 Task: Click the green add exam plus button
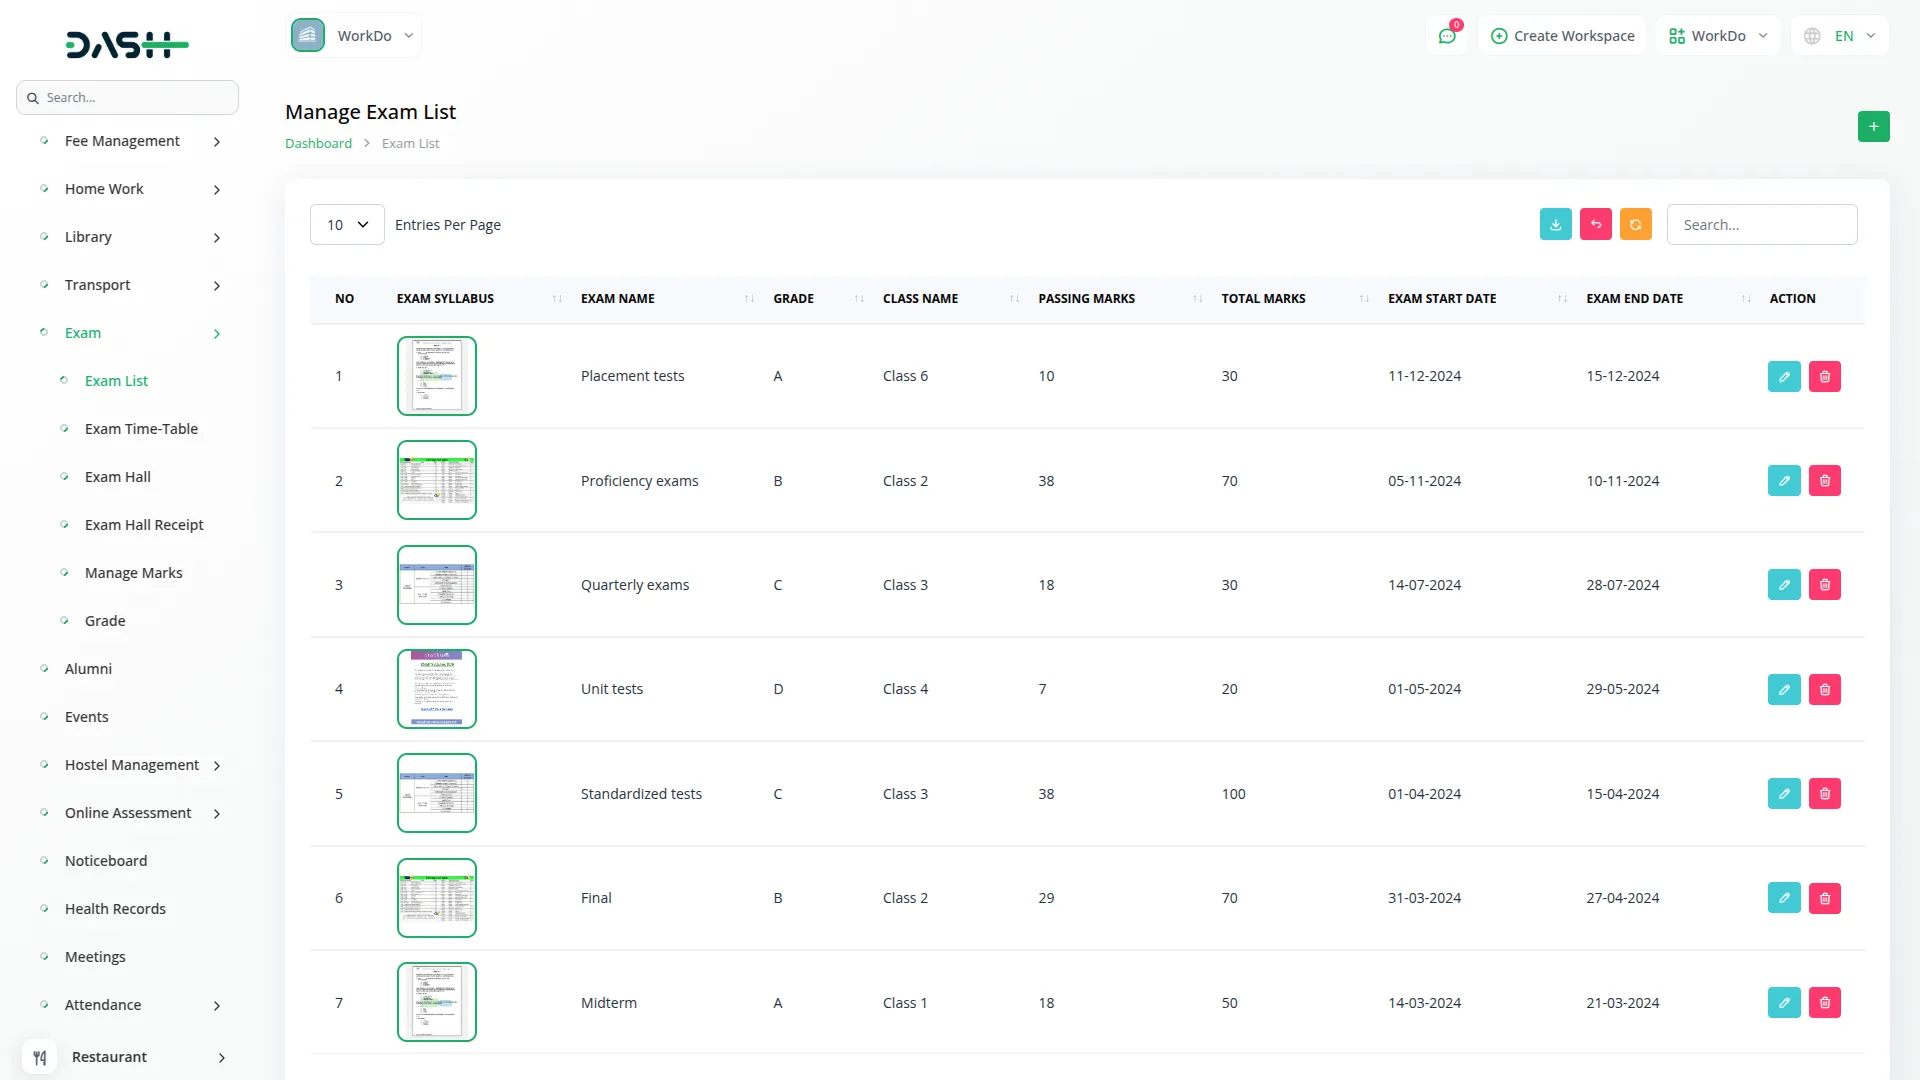pyautogui.click(x=1874, y=127)
